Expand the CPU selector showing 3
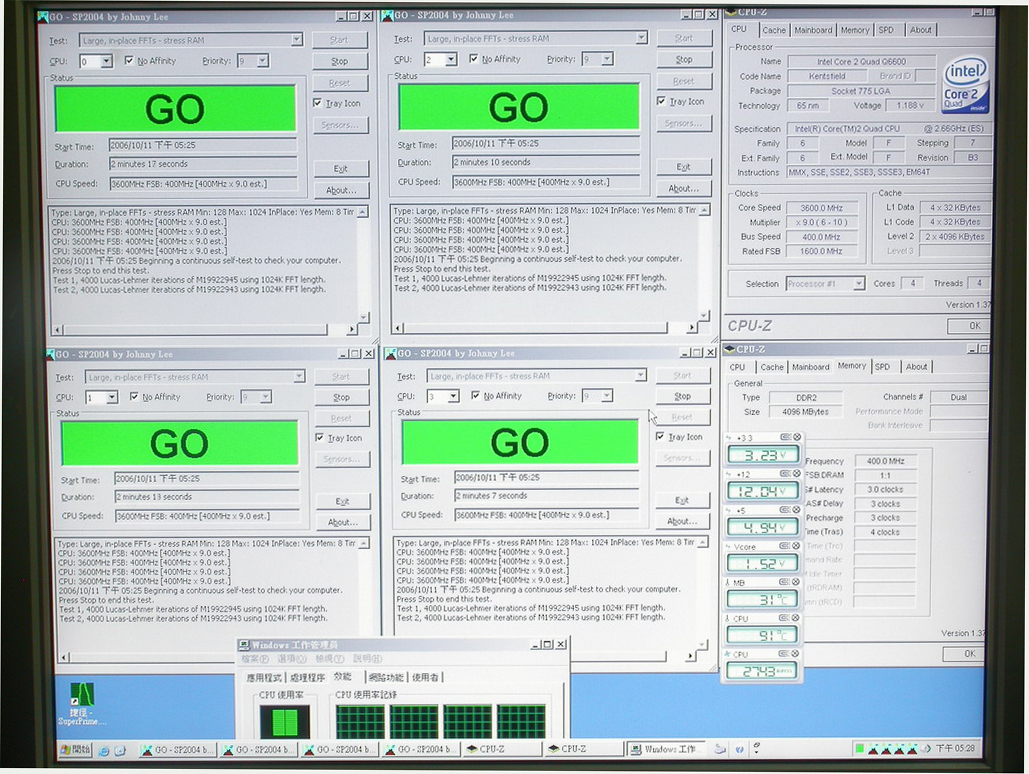The image size is (1029, 774). (453, 397)
